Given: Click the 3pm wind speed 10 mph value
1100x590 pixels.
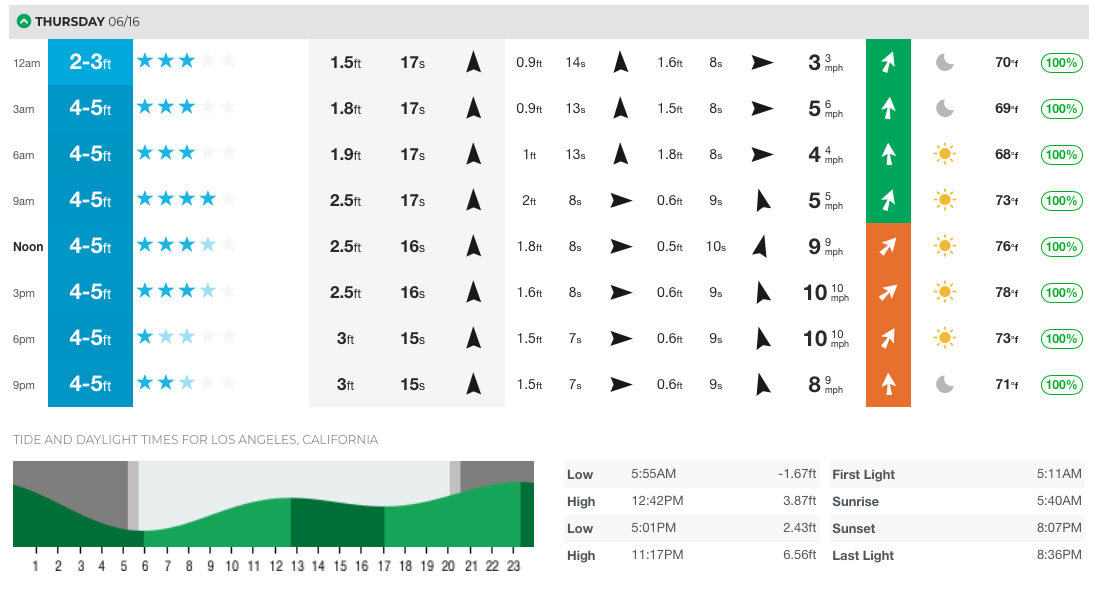Looking at the screenshot, I should (825, 292).
